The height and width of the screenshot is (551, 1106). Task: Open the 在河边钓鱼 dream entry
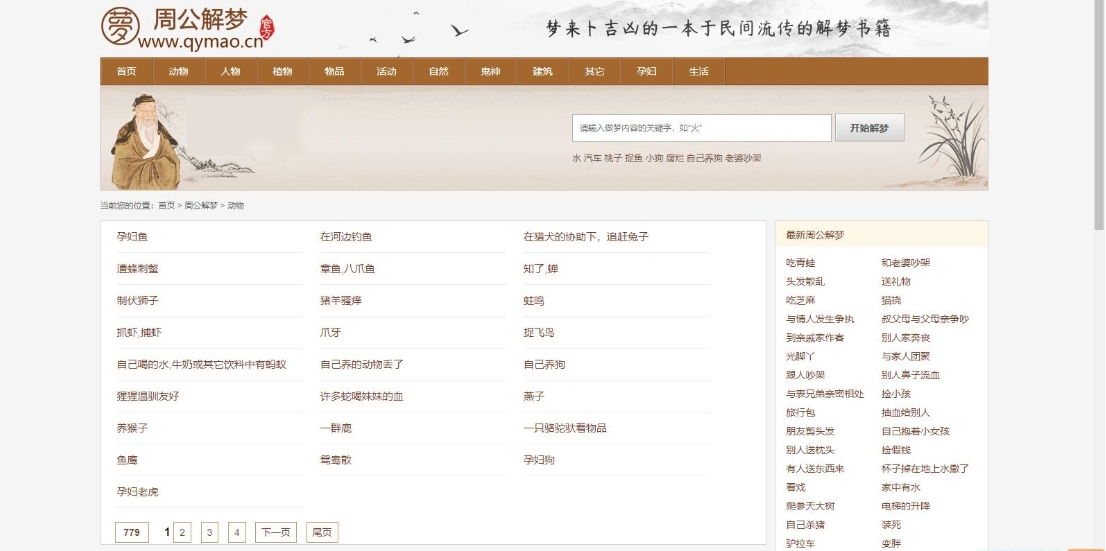tap(346, 237)
